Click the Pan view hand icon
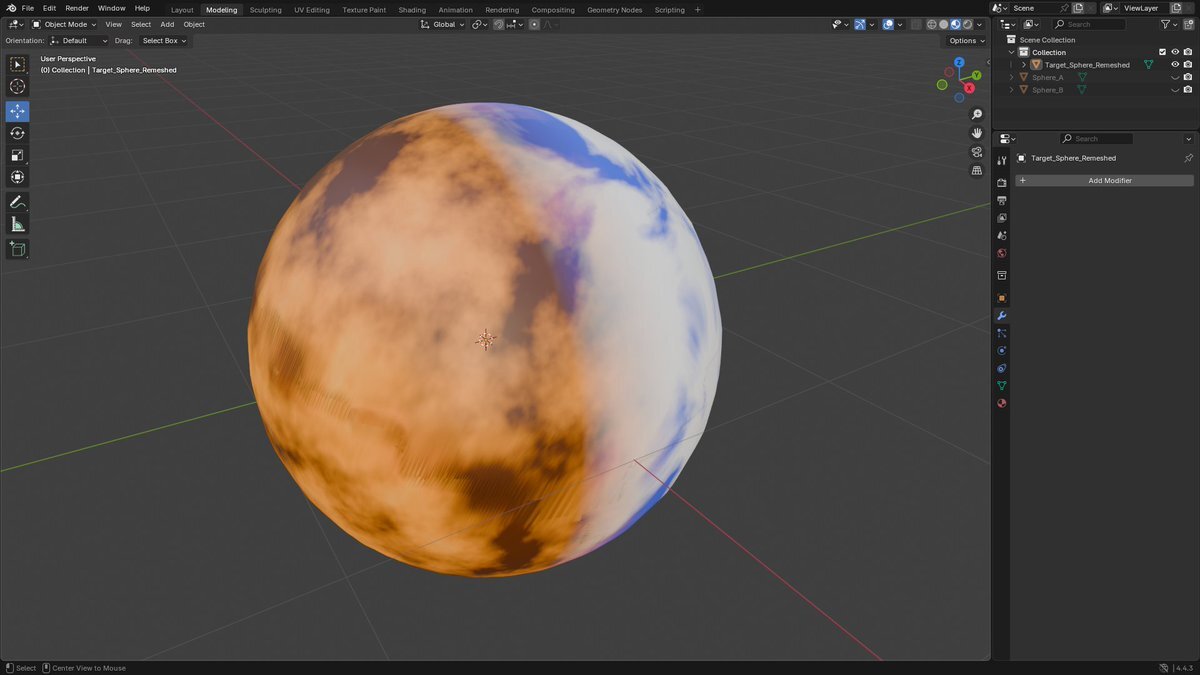 pyautogui.click(x=977, y=133)
